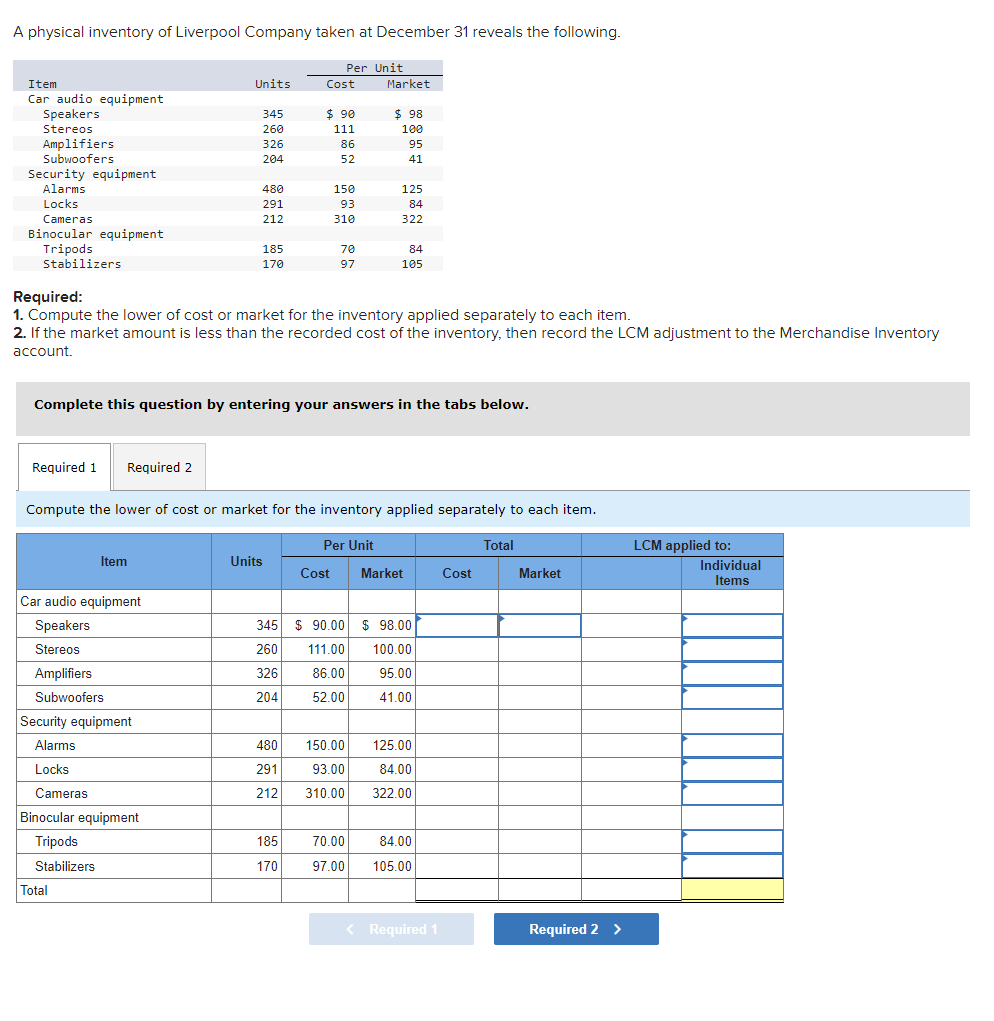Click 'Subwoofers' in the answer table
This screenshot has width=994, height=1021.
[69, 697]
